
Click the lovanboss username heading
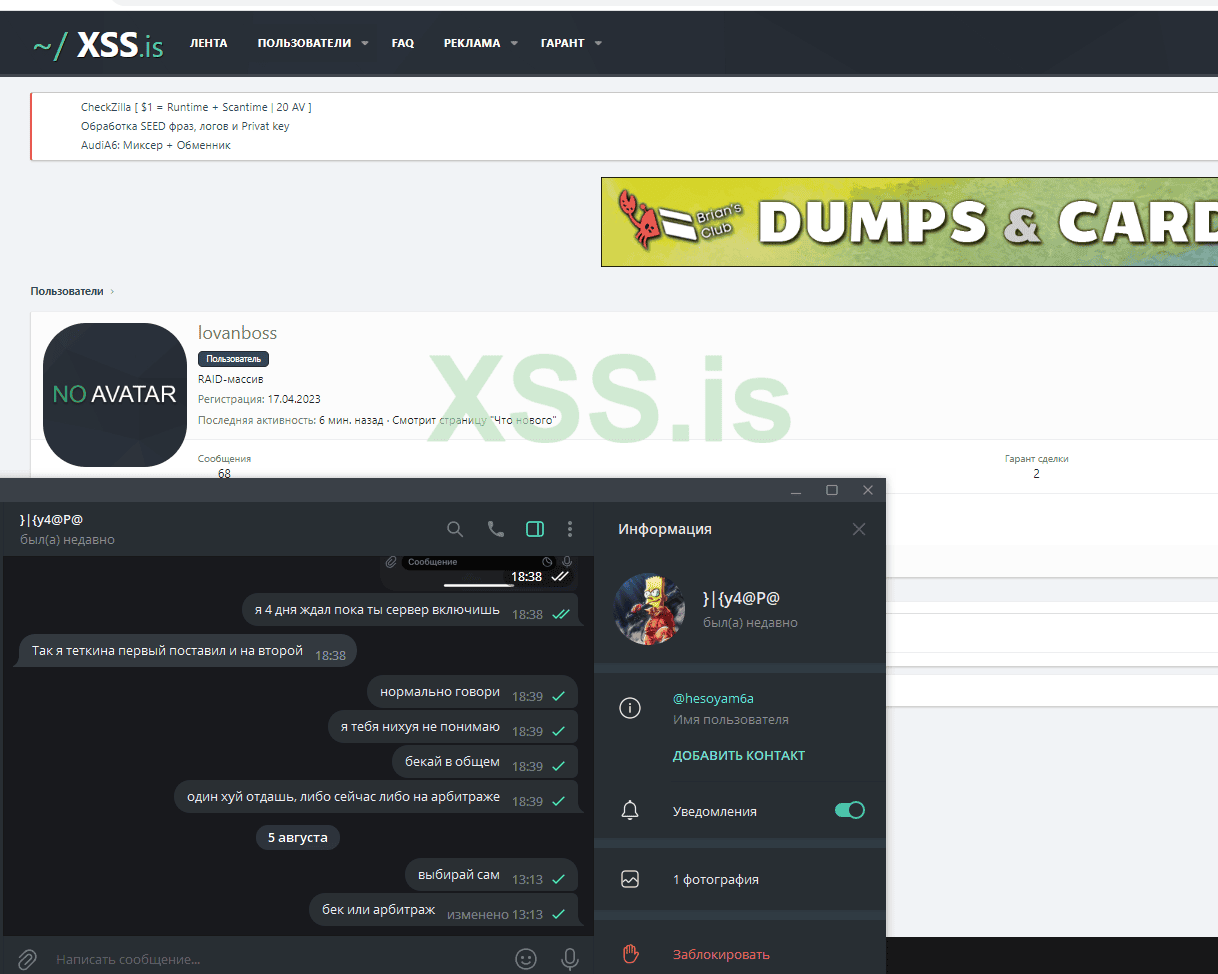pyautogui.click(x=238, y=333)
